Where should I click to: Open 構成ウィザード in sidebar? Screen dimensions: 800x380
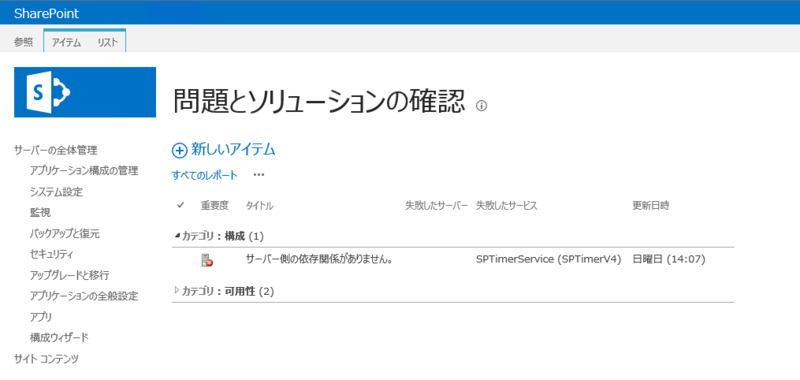[59, 338]
